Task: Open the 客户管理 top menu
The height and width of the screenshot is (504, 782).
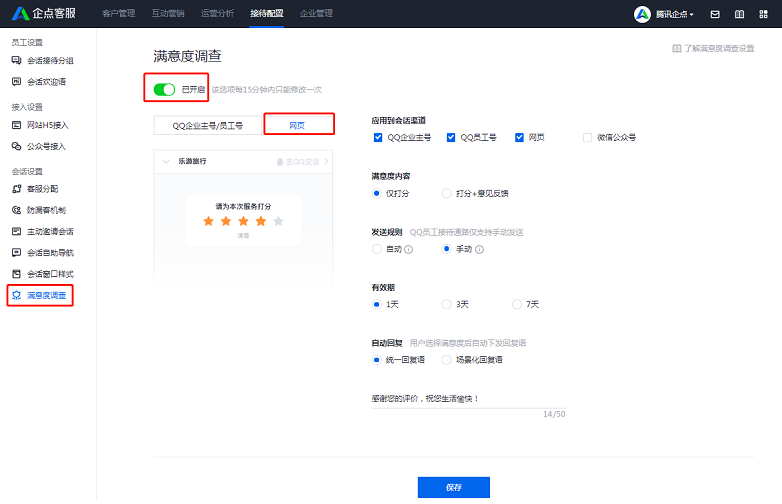Action: [119, 13]
